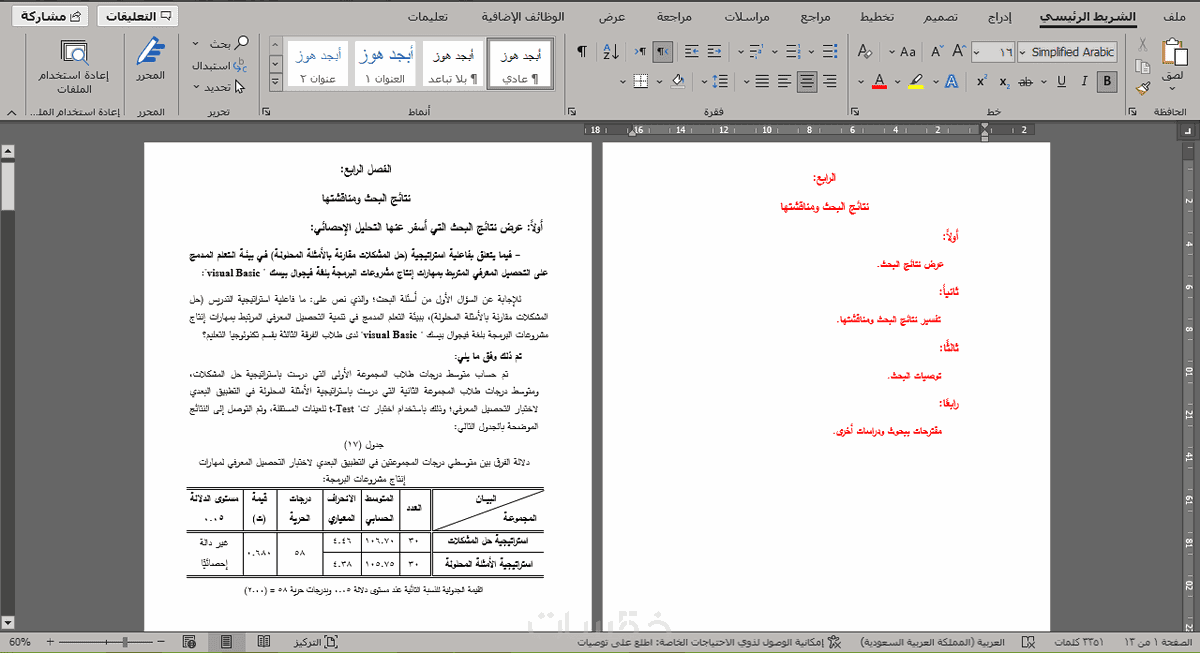Click the Multilevel List icon
1200x653 pixels.
tap(756, 52)
